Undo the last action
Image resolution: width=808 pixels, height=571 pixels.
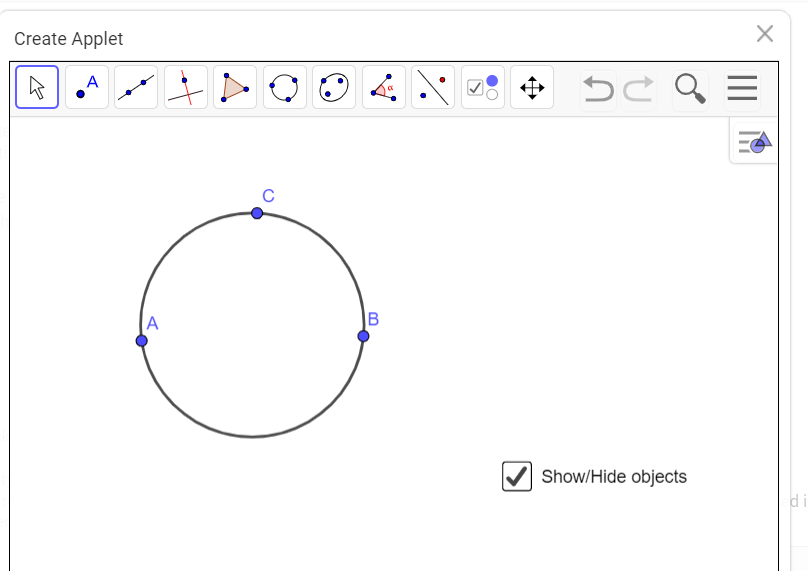pyautogui.click(x=598, y=89)
